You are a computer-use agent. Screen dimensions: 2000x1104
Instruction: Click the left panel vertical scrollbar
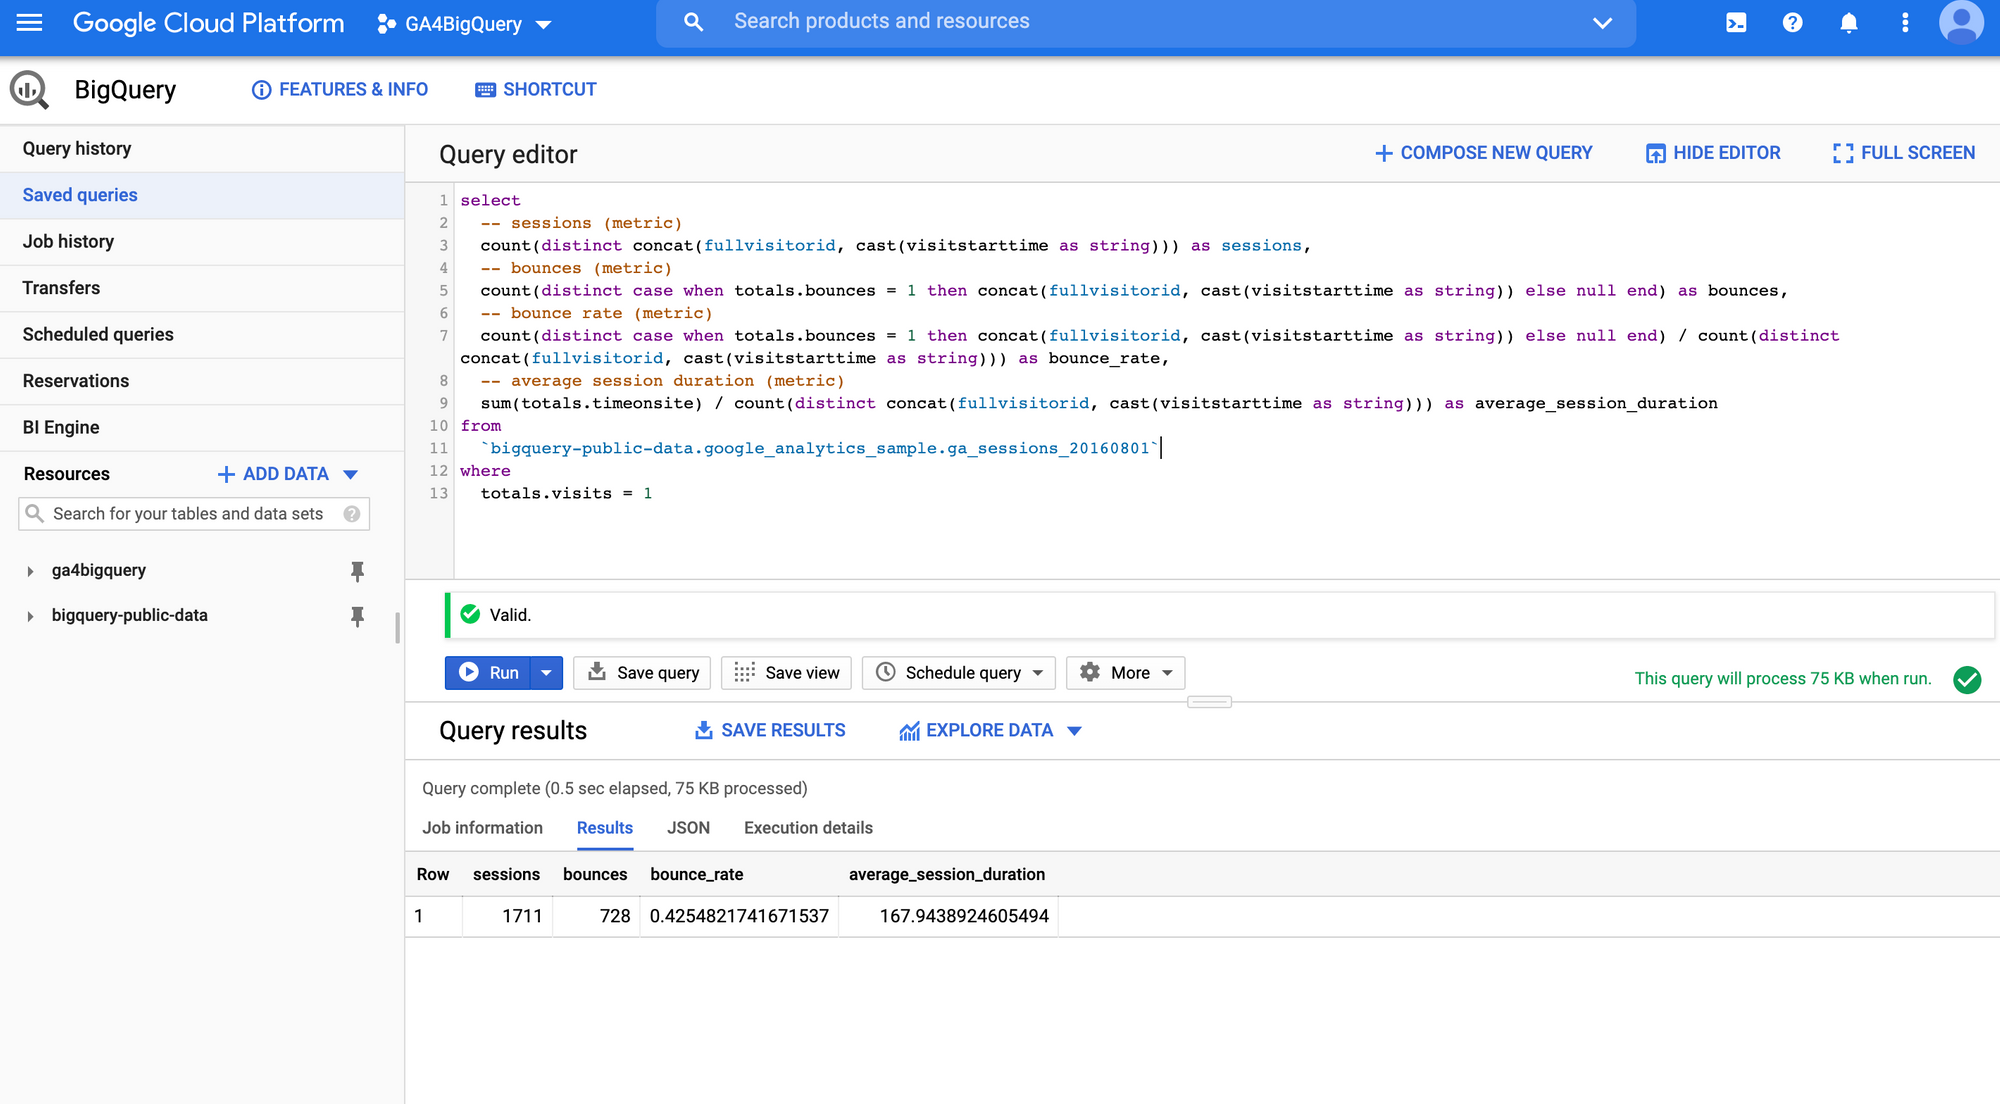pyautogui.click(x=398, y=627)
